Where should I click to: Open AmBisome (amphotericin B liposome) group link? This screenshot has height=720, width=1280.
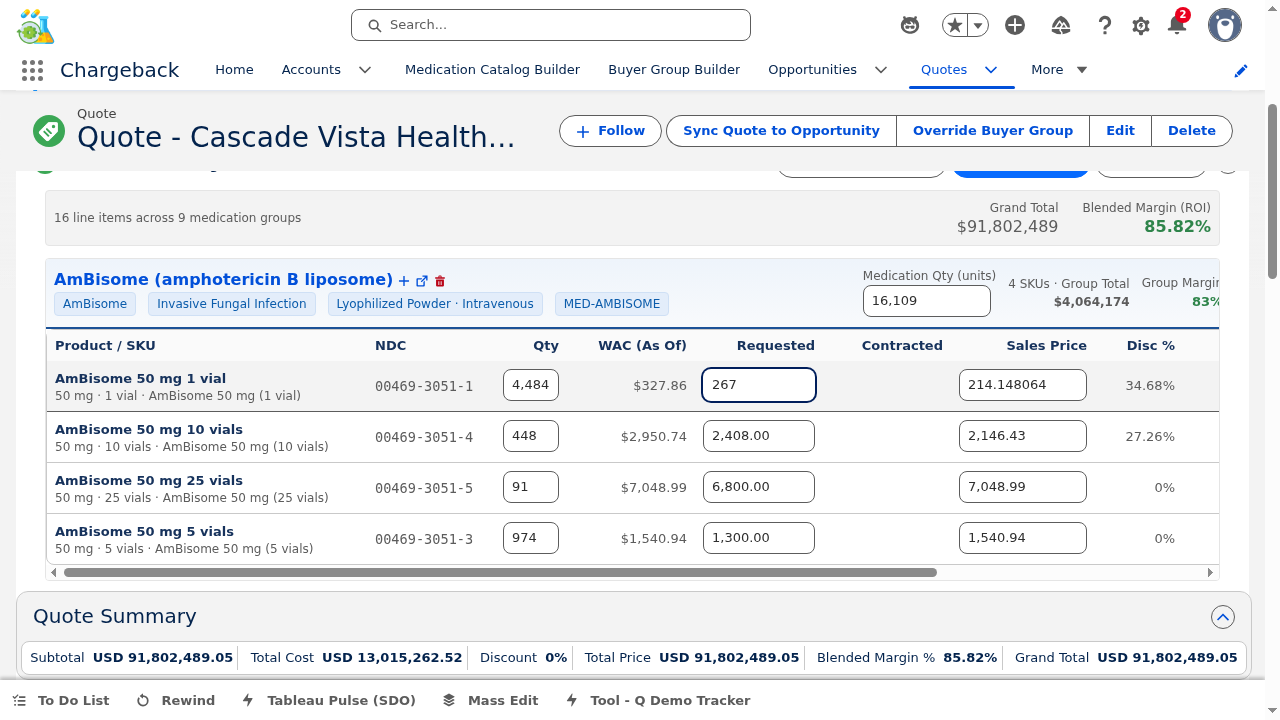click(223, 280)
